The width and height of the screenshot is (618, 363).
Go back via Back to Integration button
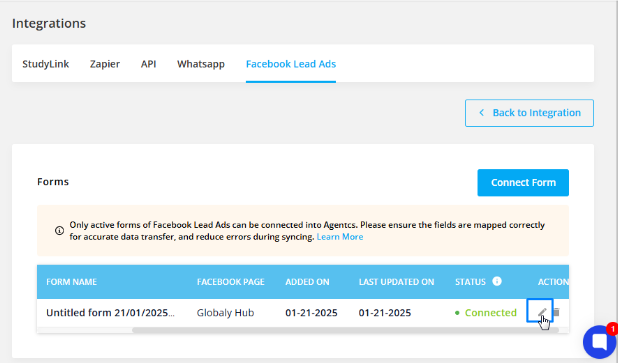[529, 113]
